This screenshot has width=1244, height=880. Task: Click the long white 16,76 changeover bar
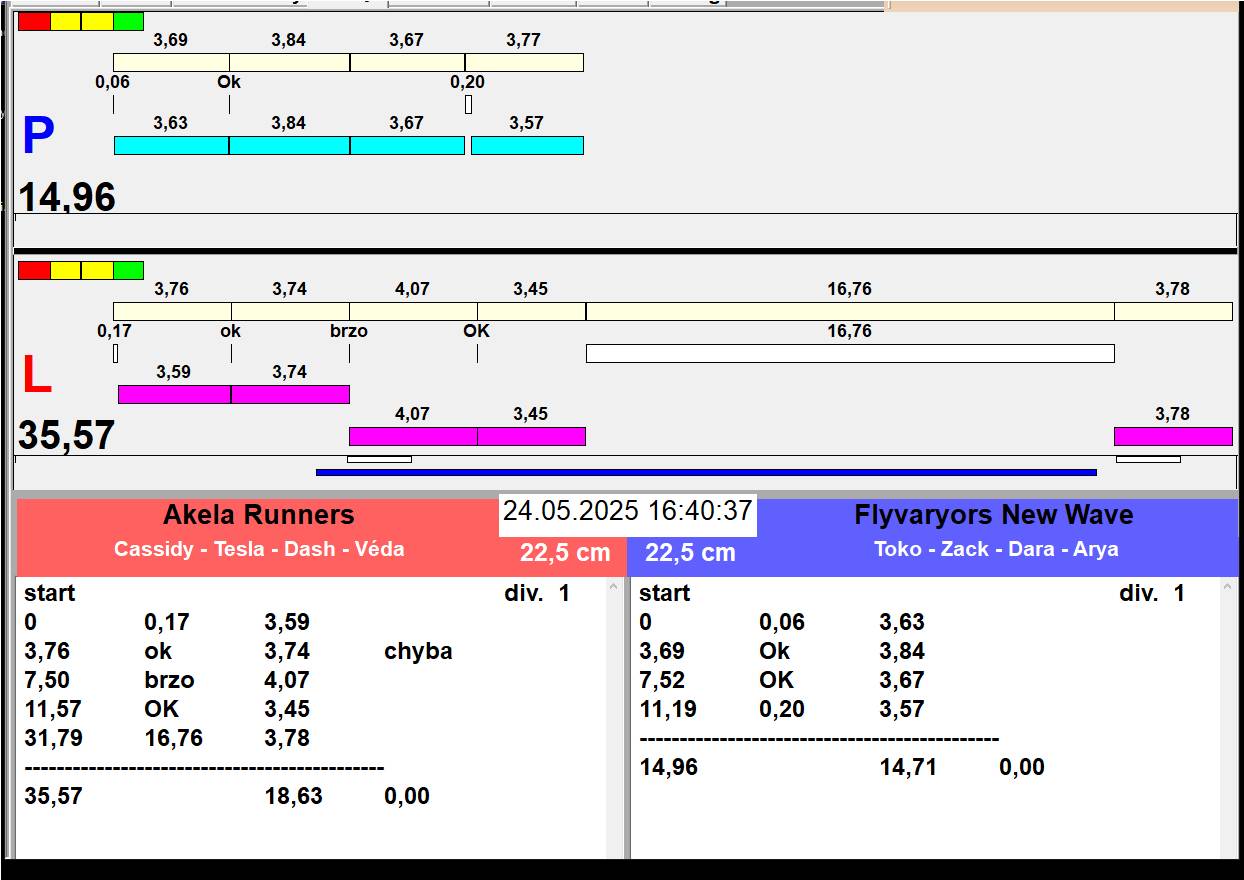tap(849, 353)
